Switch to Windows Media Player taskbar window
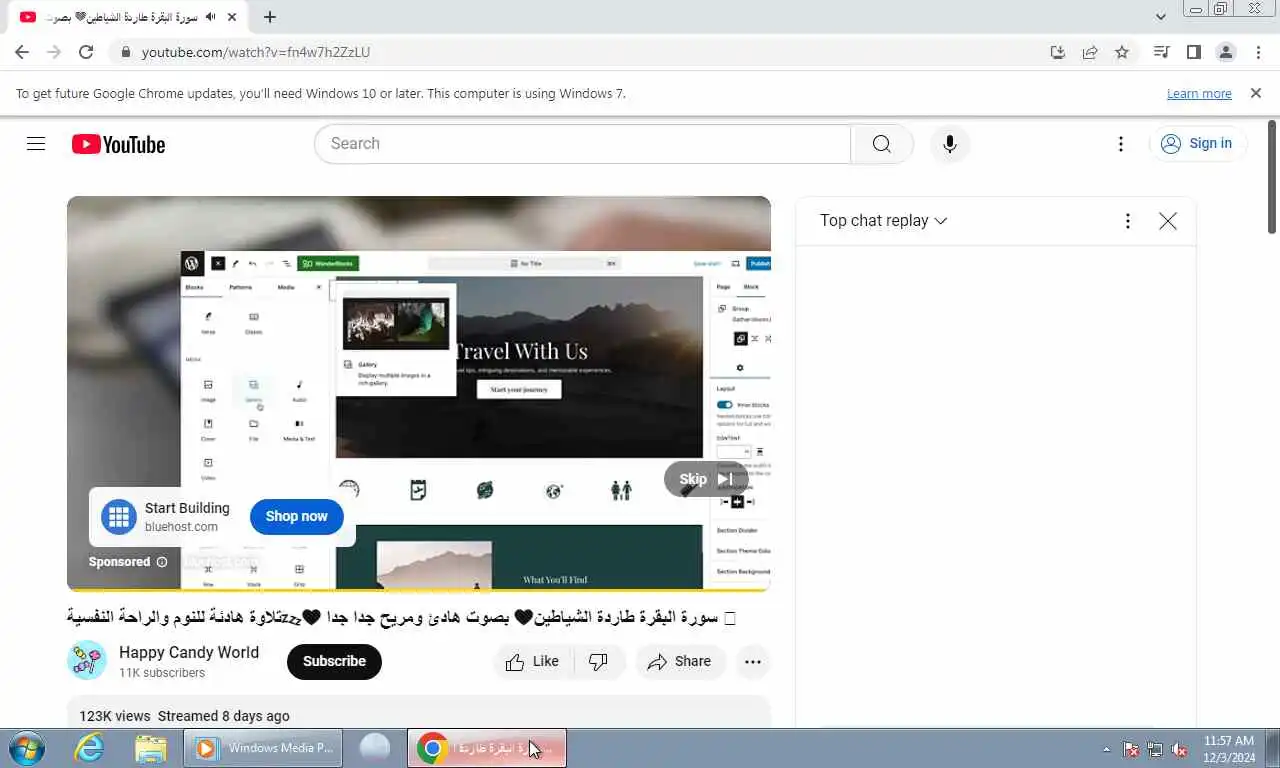 coord(263,748)
